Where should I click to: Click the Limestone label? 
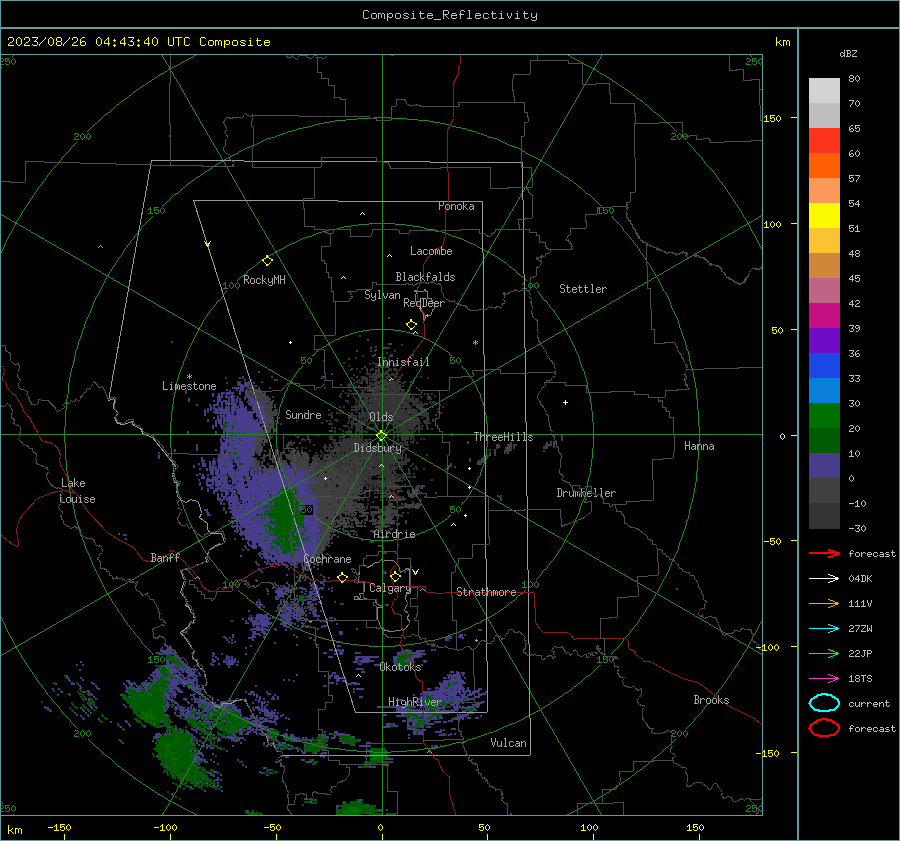189,386
